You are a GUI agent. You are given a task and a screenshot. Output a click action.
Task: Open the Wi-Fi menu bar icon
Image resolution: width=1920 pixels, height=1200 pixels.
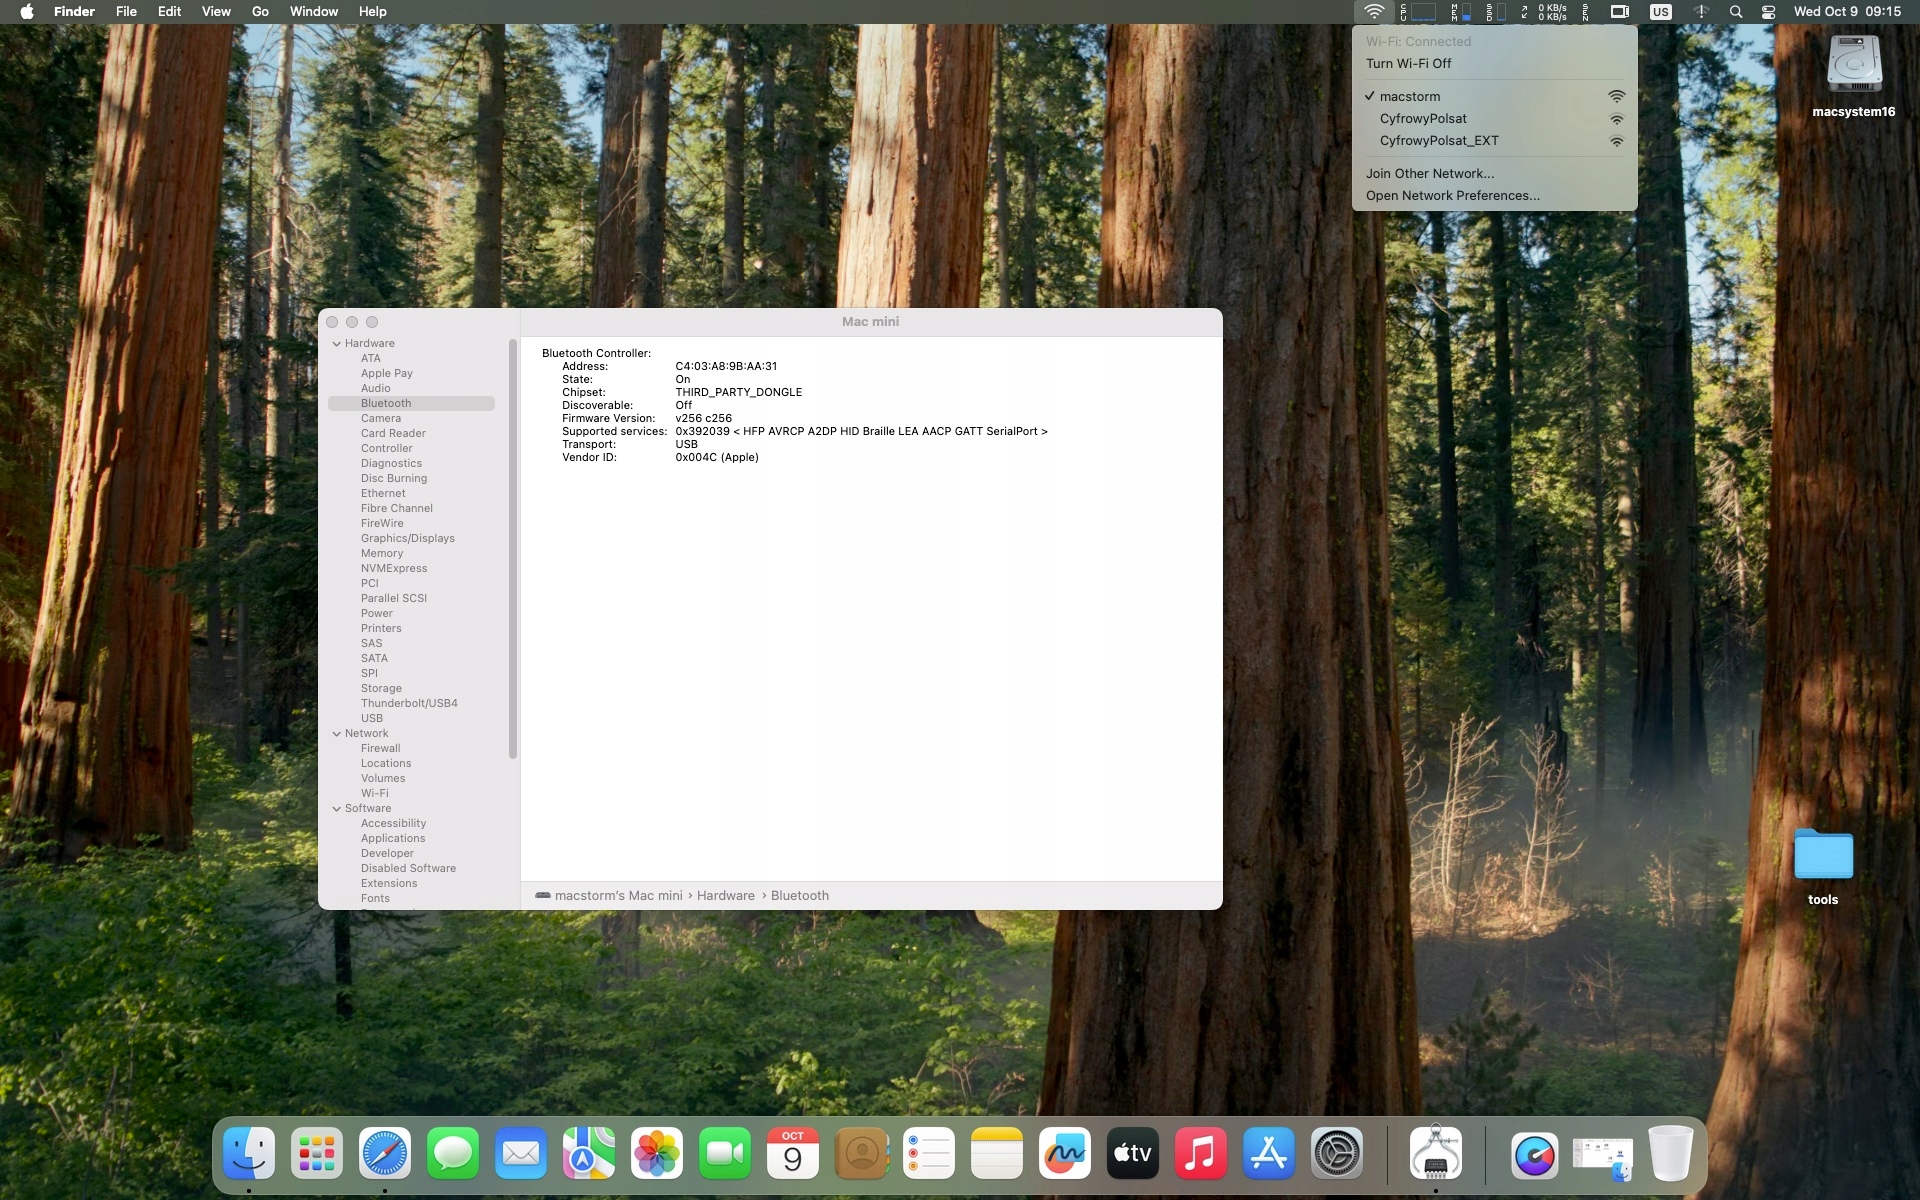(1374, 12)
